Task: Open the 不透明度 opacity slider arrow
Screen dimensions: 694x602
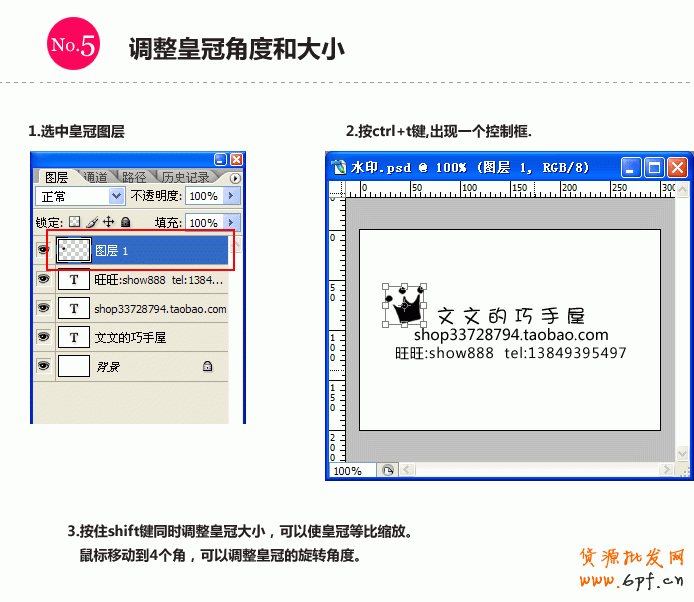Action: [x=232, y=196]
